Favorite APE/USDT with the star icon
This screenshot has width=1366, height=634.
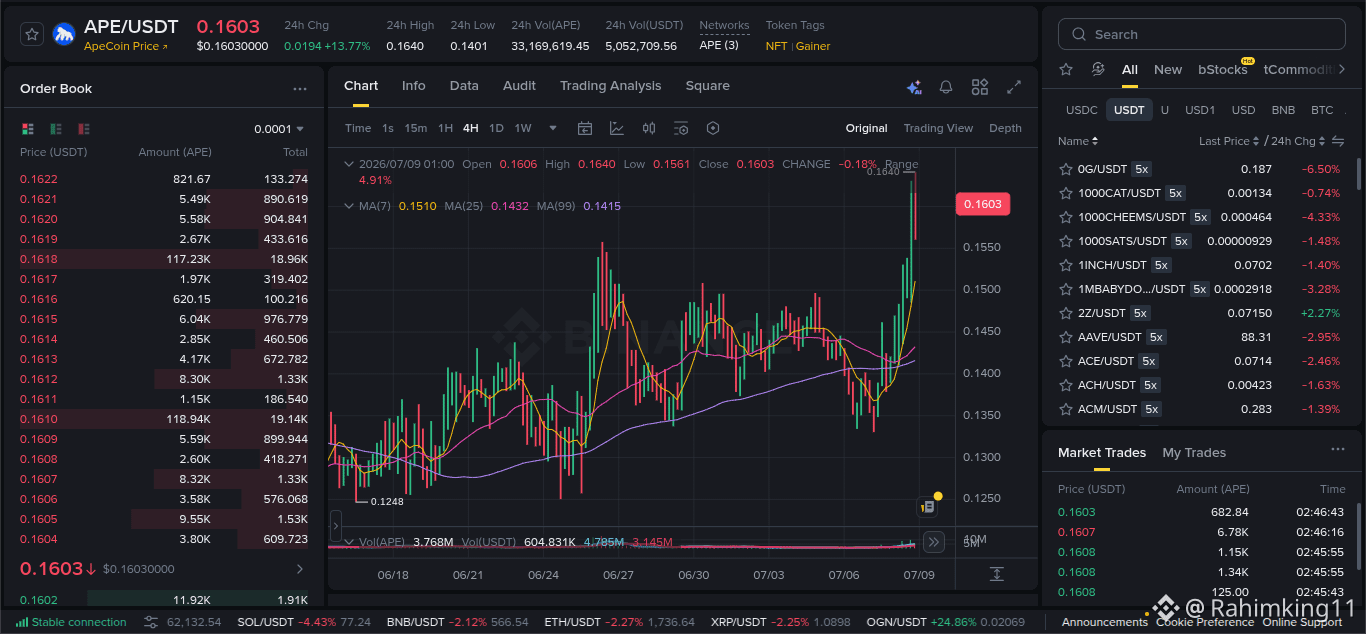click(32, 34)
